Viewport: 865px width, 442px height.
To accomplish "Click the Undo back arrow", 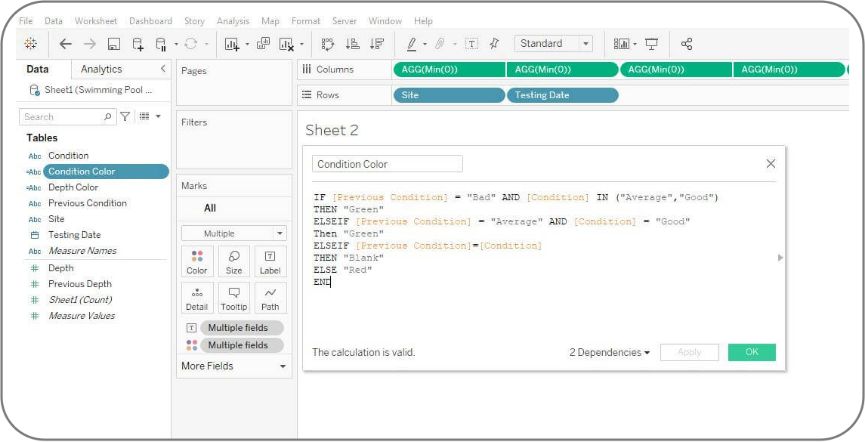I will (65, 44).
